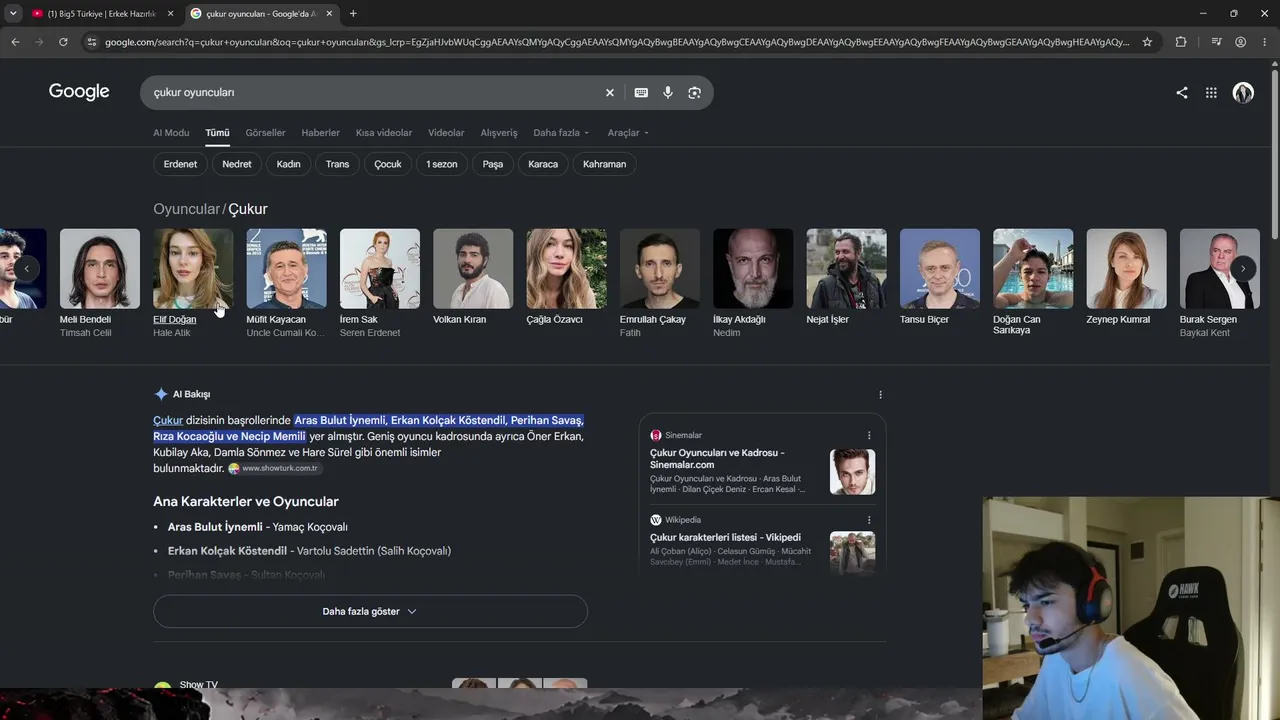The image size is (1280, 720).
Task: Apply the 1 sezon filter chip
Action: tap(441, 164)
